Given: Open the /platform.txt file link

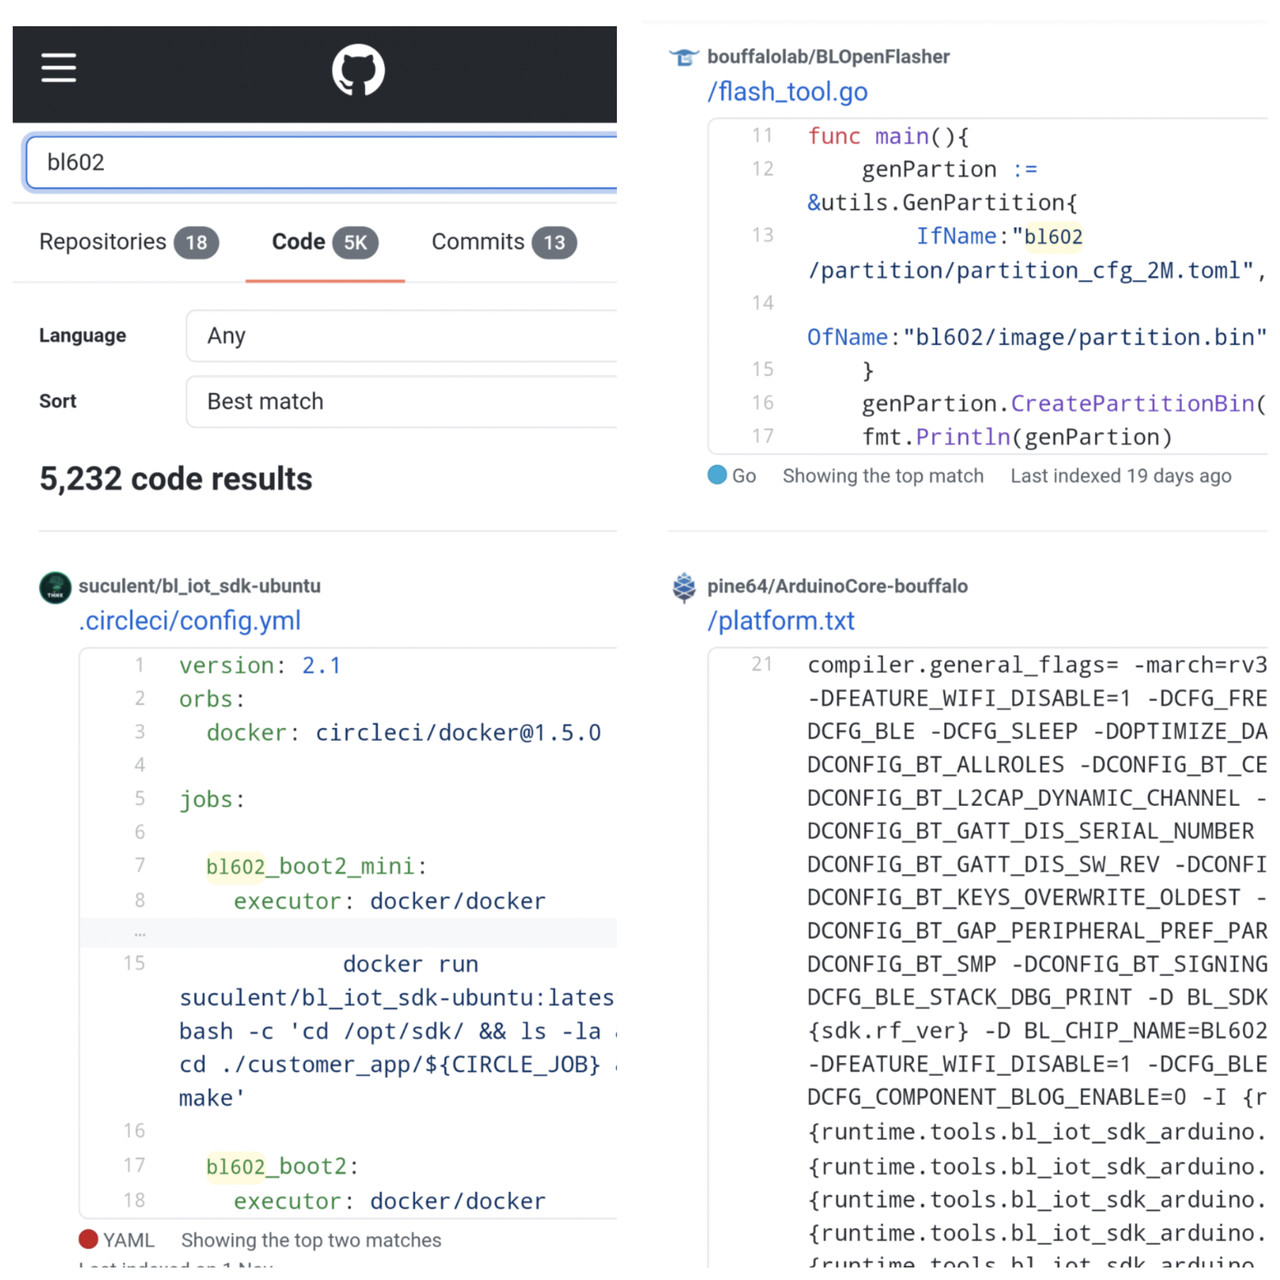Looking at the screenshot, I should (x=781, y=621).
